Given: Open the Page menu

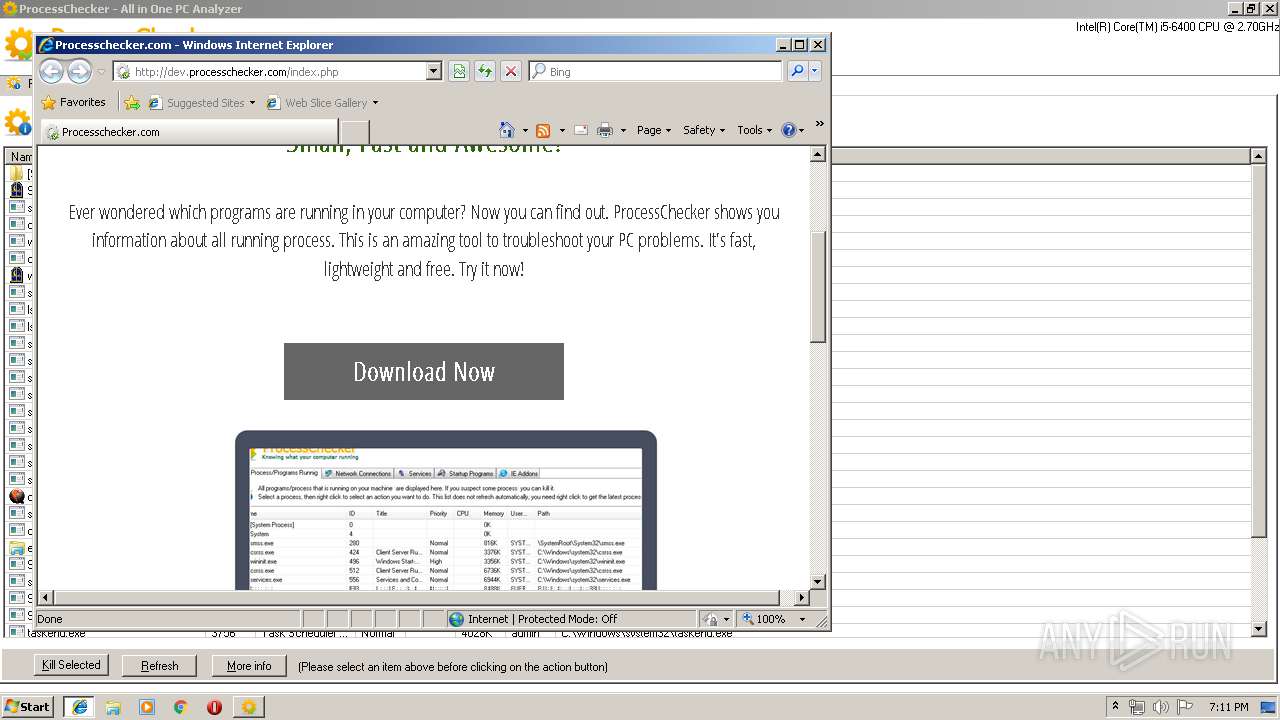Looking at the screenshot, I should (654, 130).
